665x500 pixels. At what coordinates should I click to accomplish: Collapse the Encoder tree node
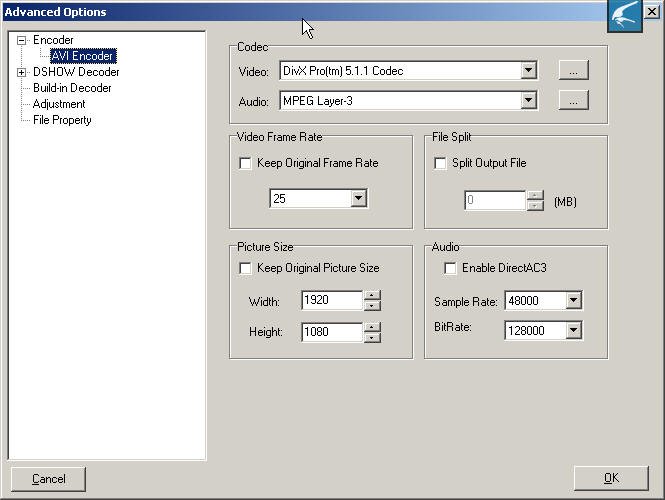[x=22, y=40]
